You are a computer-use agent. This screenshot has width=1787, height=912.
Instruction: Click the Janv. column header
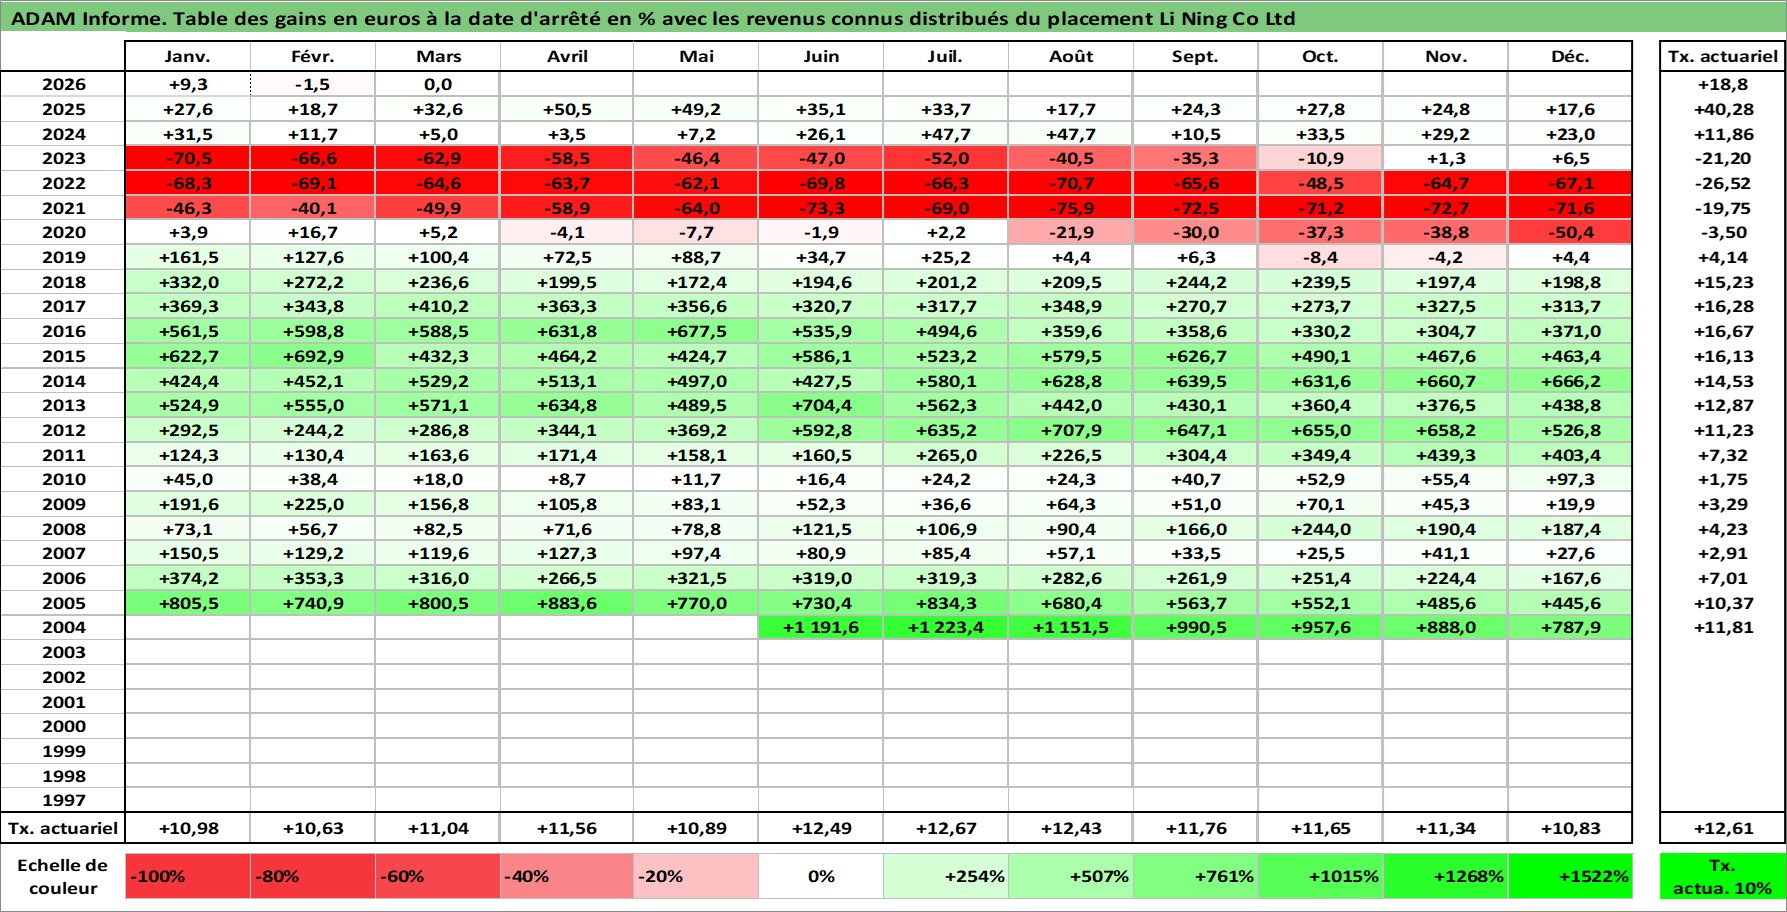point(188,56)
